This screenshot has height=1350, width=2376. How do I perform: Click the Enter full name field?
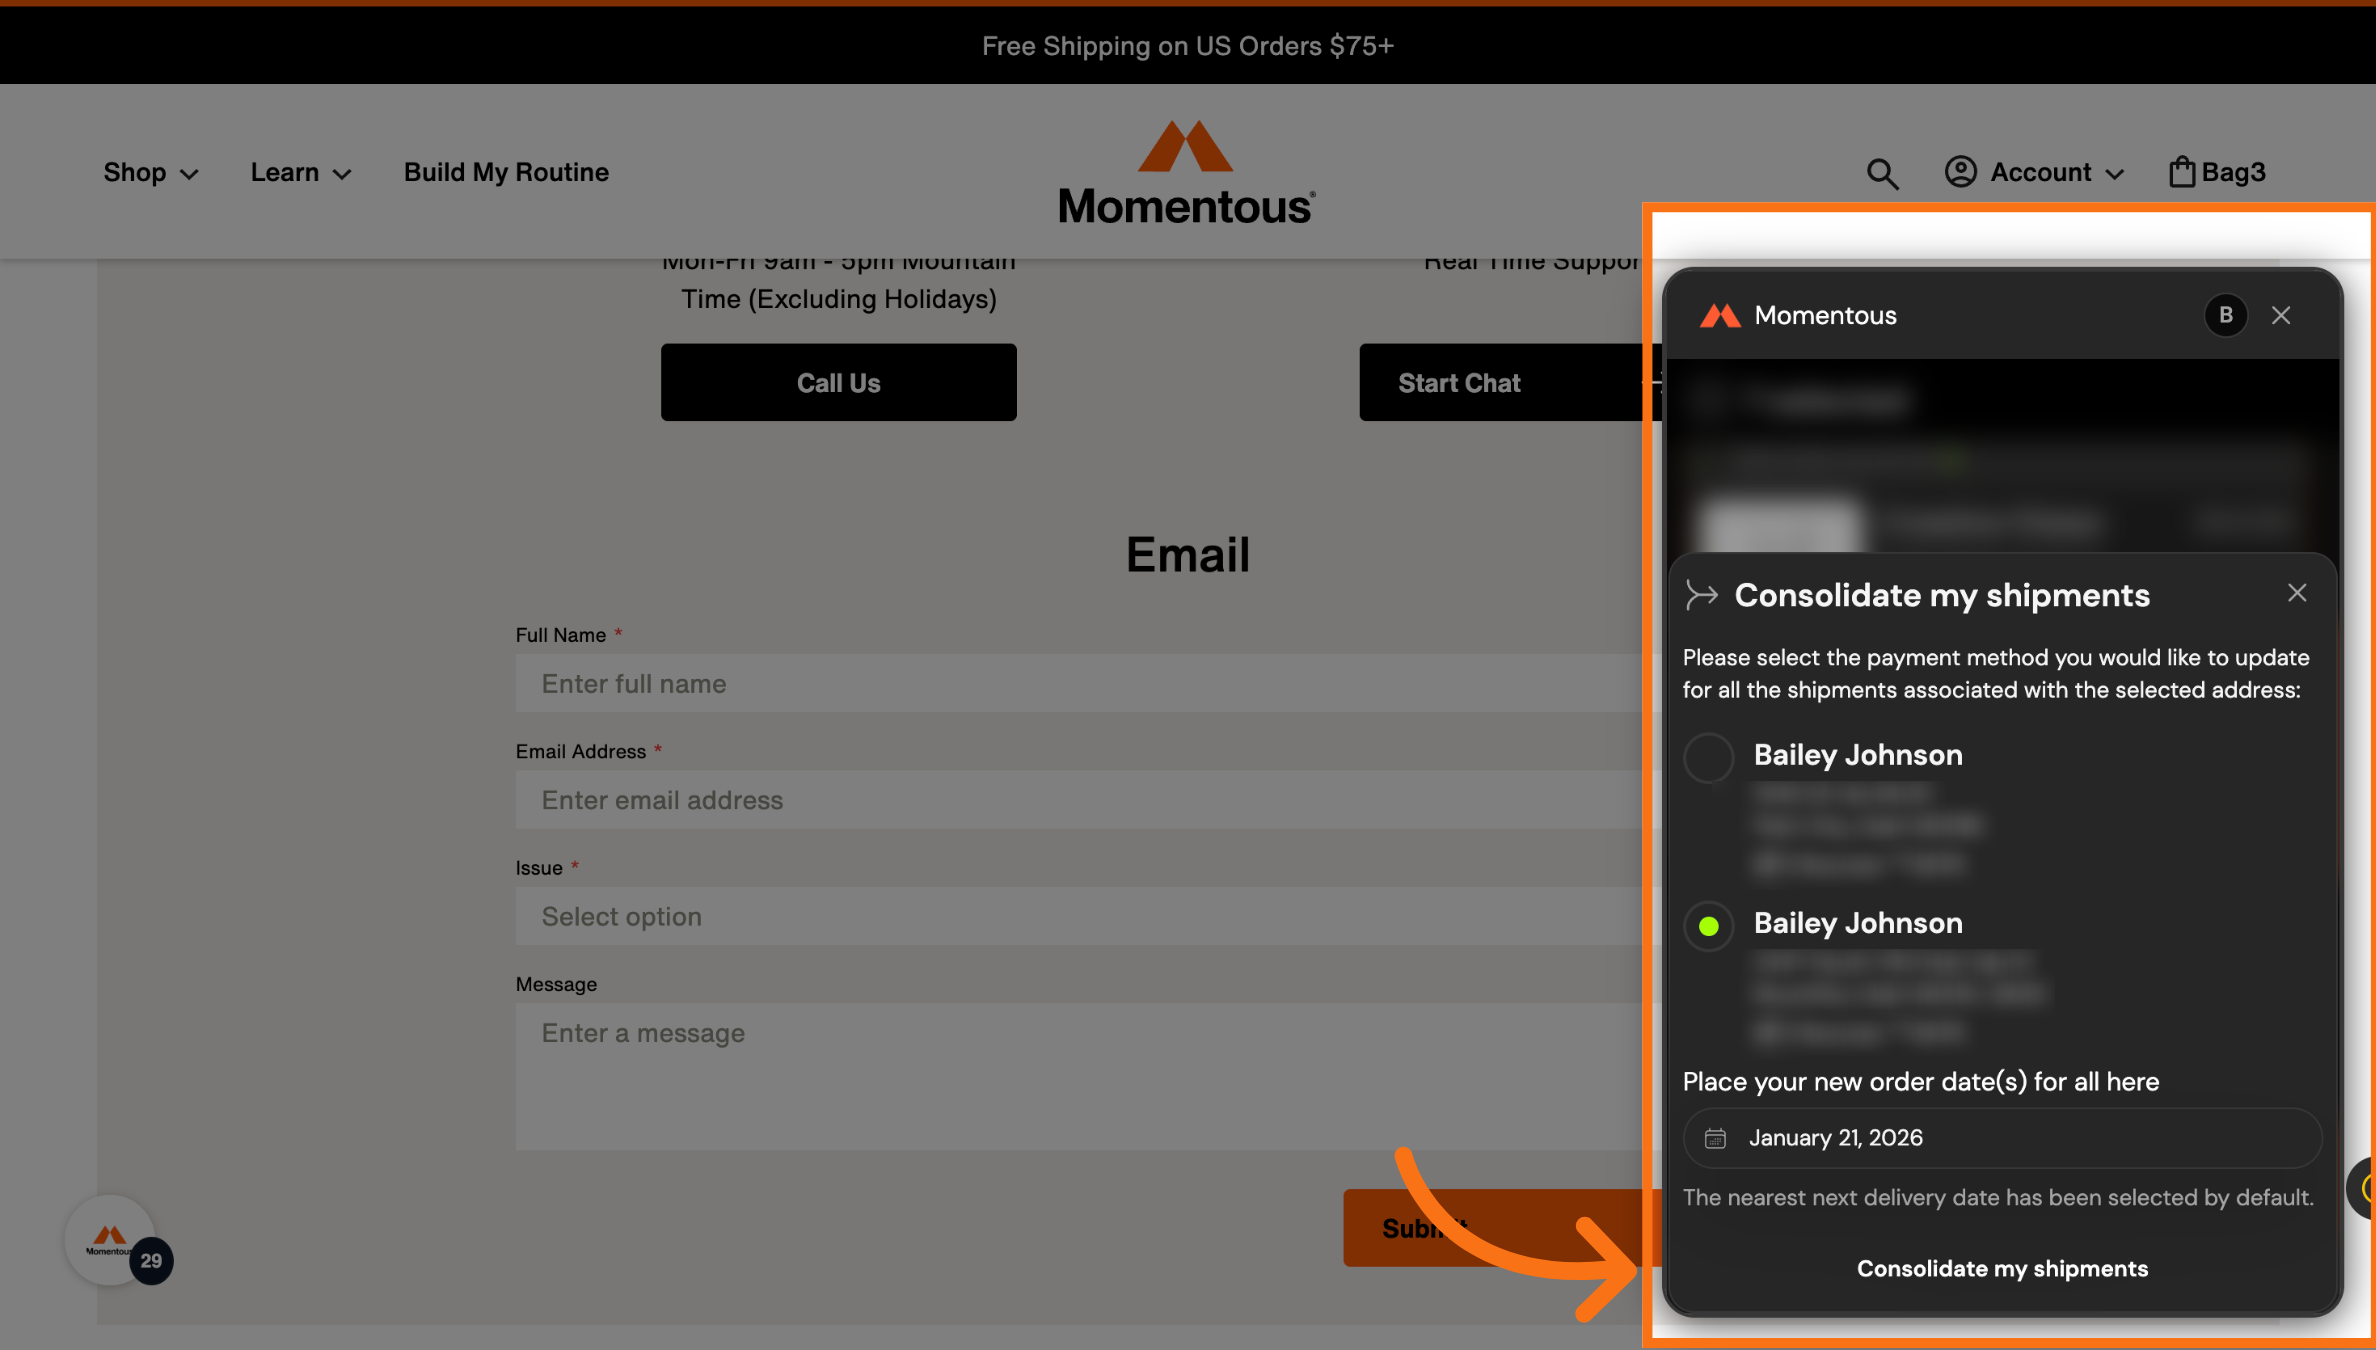pyautogui.click(x=1080, y=684)
